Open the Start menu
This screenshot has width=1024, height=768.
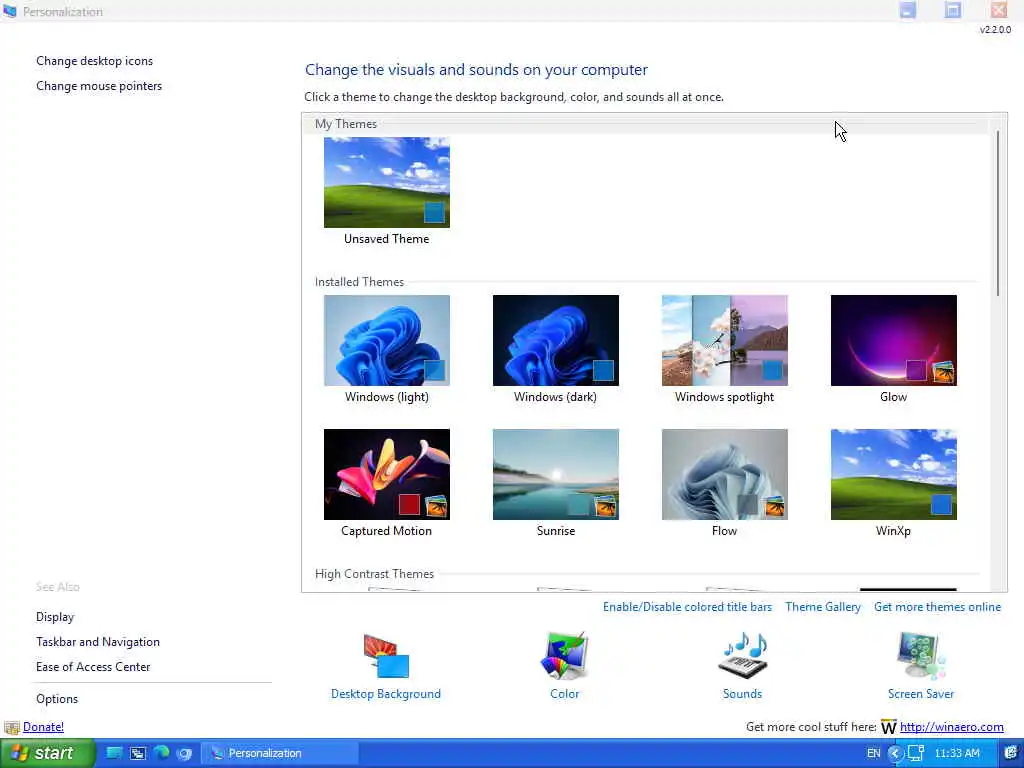(x=48, y=753)
